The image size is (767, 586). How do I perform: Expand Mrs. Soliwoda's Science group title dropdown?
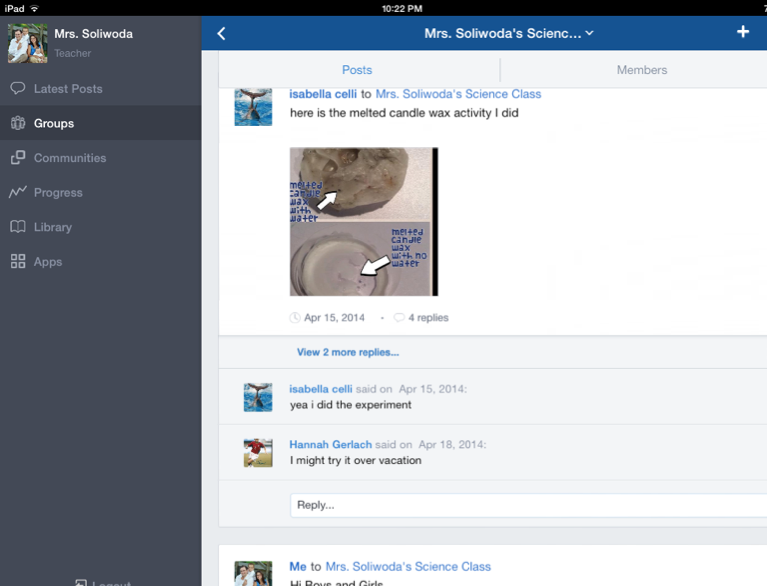coord(508,33)
